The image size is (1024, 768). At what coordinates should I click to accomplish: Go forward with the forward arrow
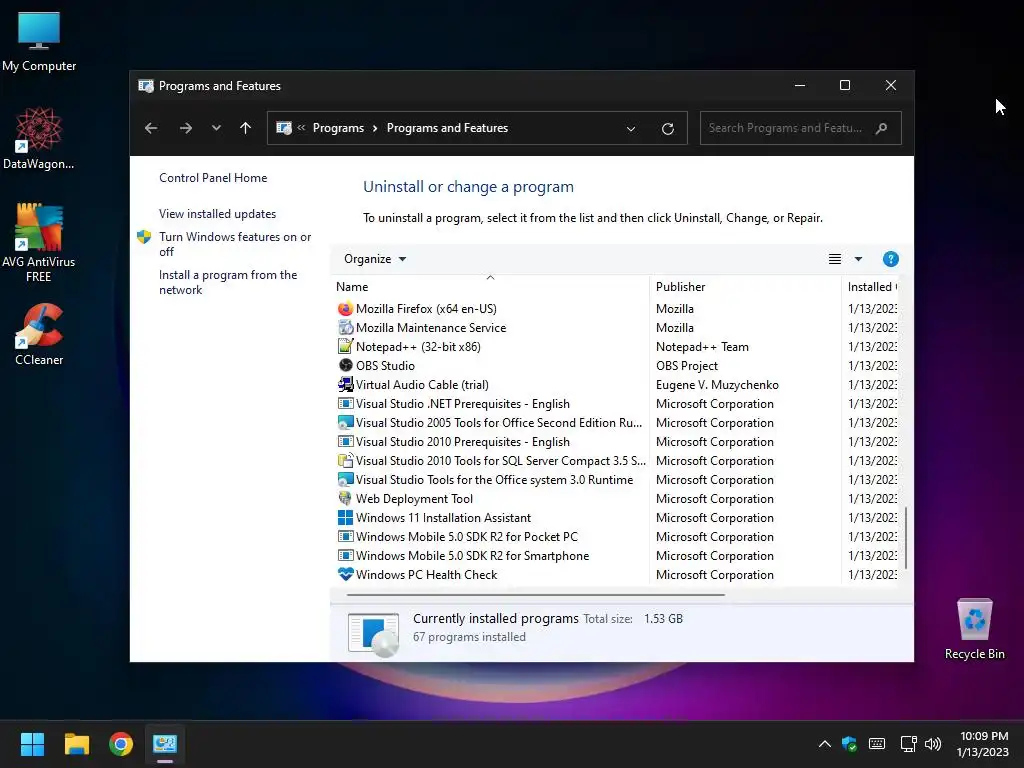point(186,128)
